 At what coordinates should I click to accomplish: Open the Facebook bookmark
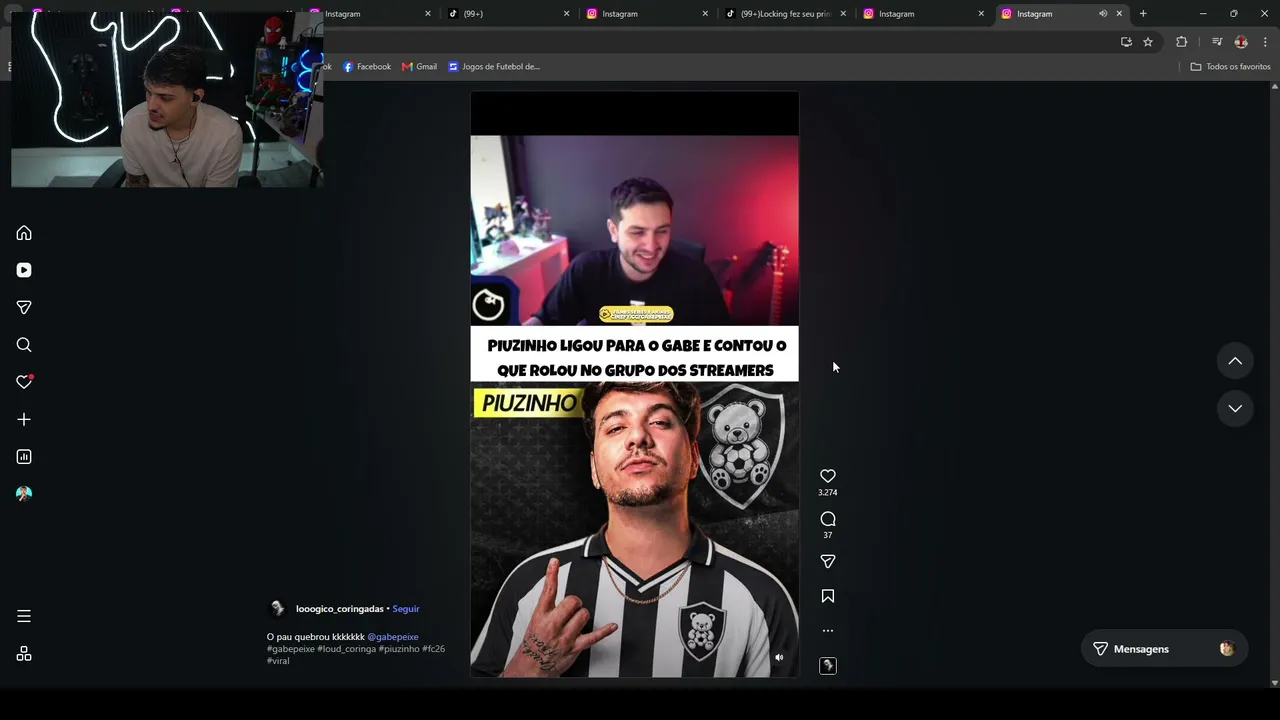(367, 67)
